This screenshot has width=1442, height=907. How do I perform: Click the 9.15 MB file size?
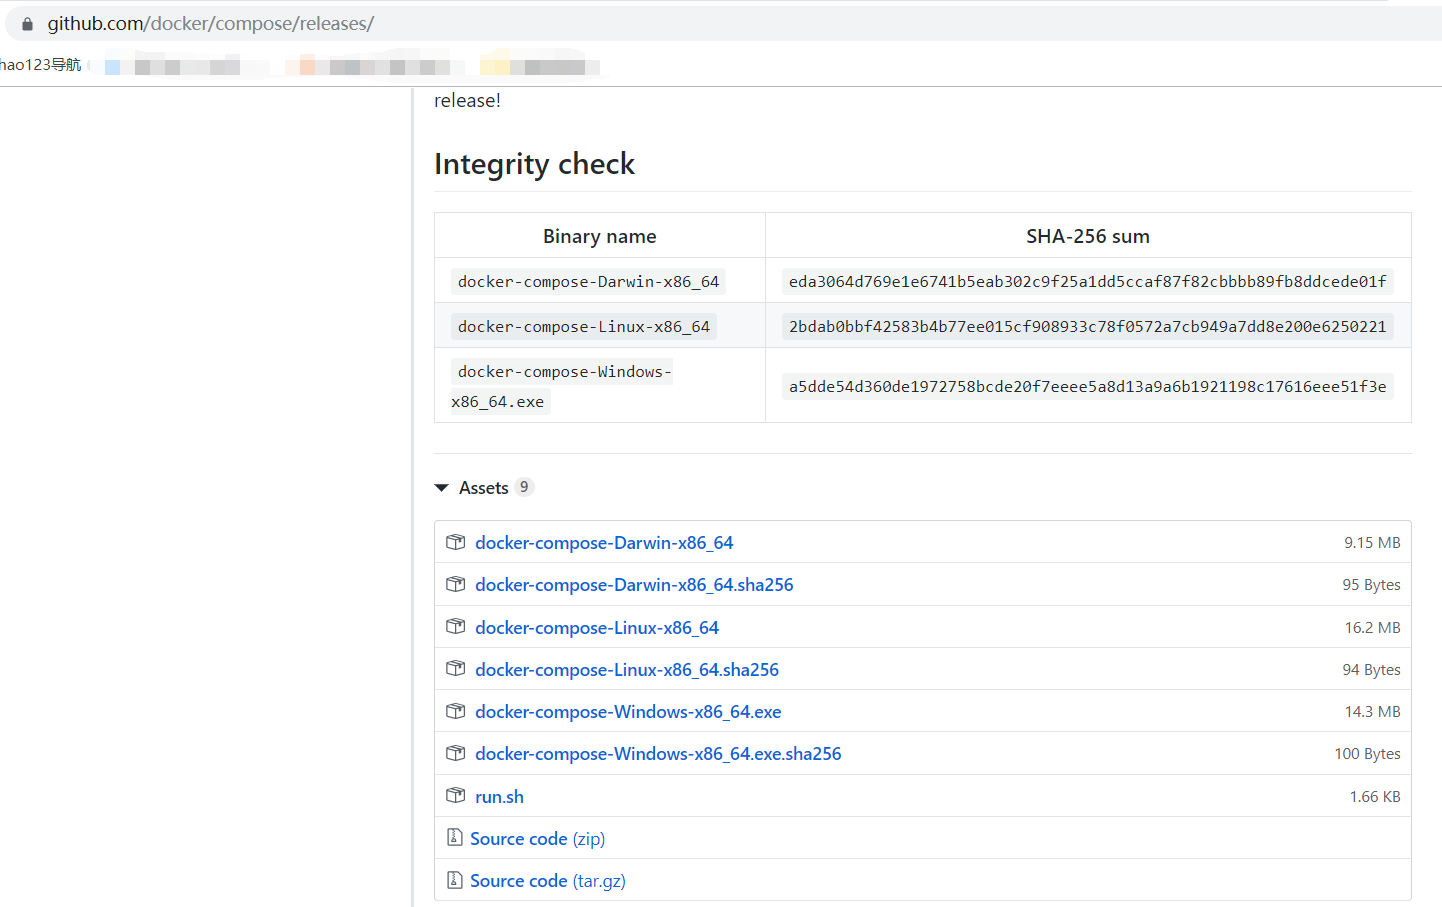(1372, 543)
